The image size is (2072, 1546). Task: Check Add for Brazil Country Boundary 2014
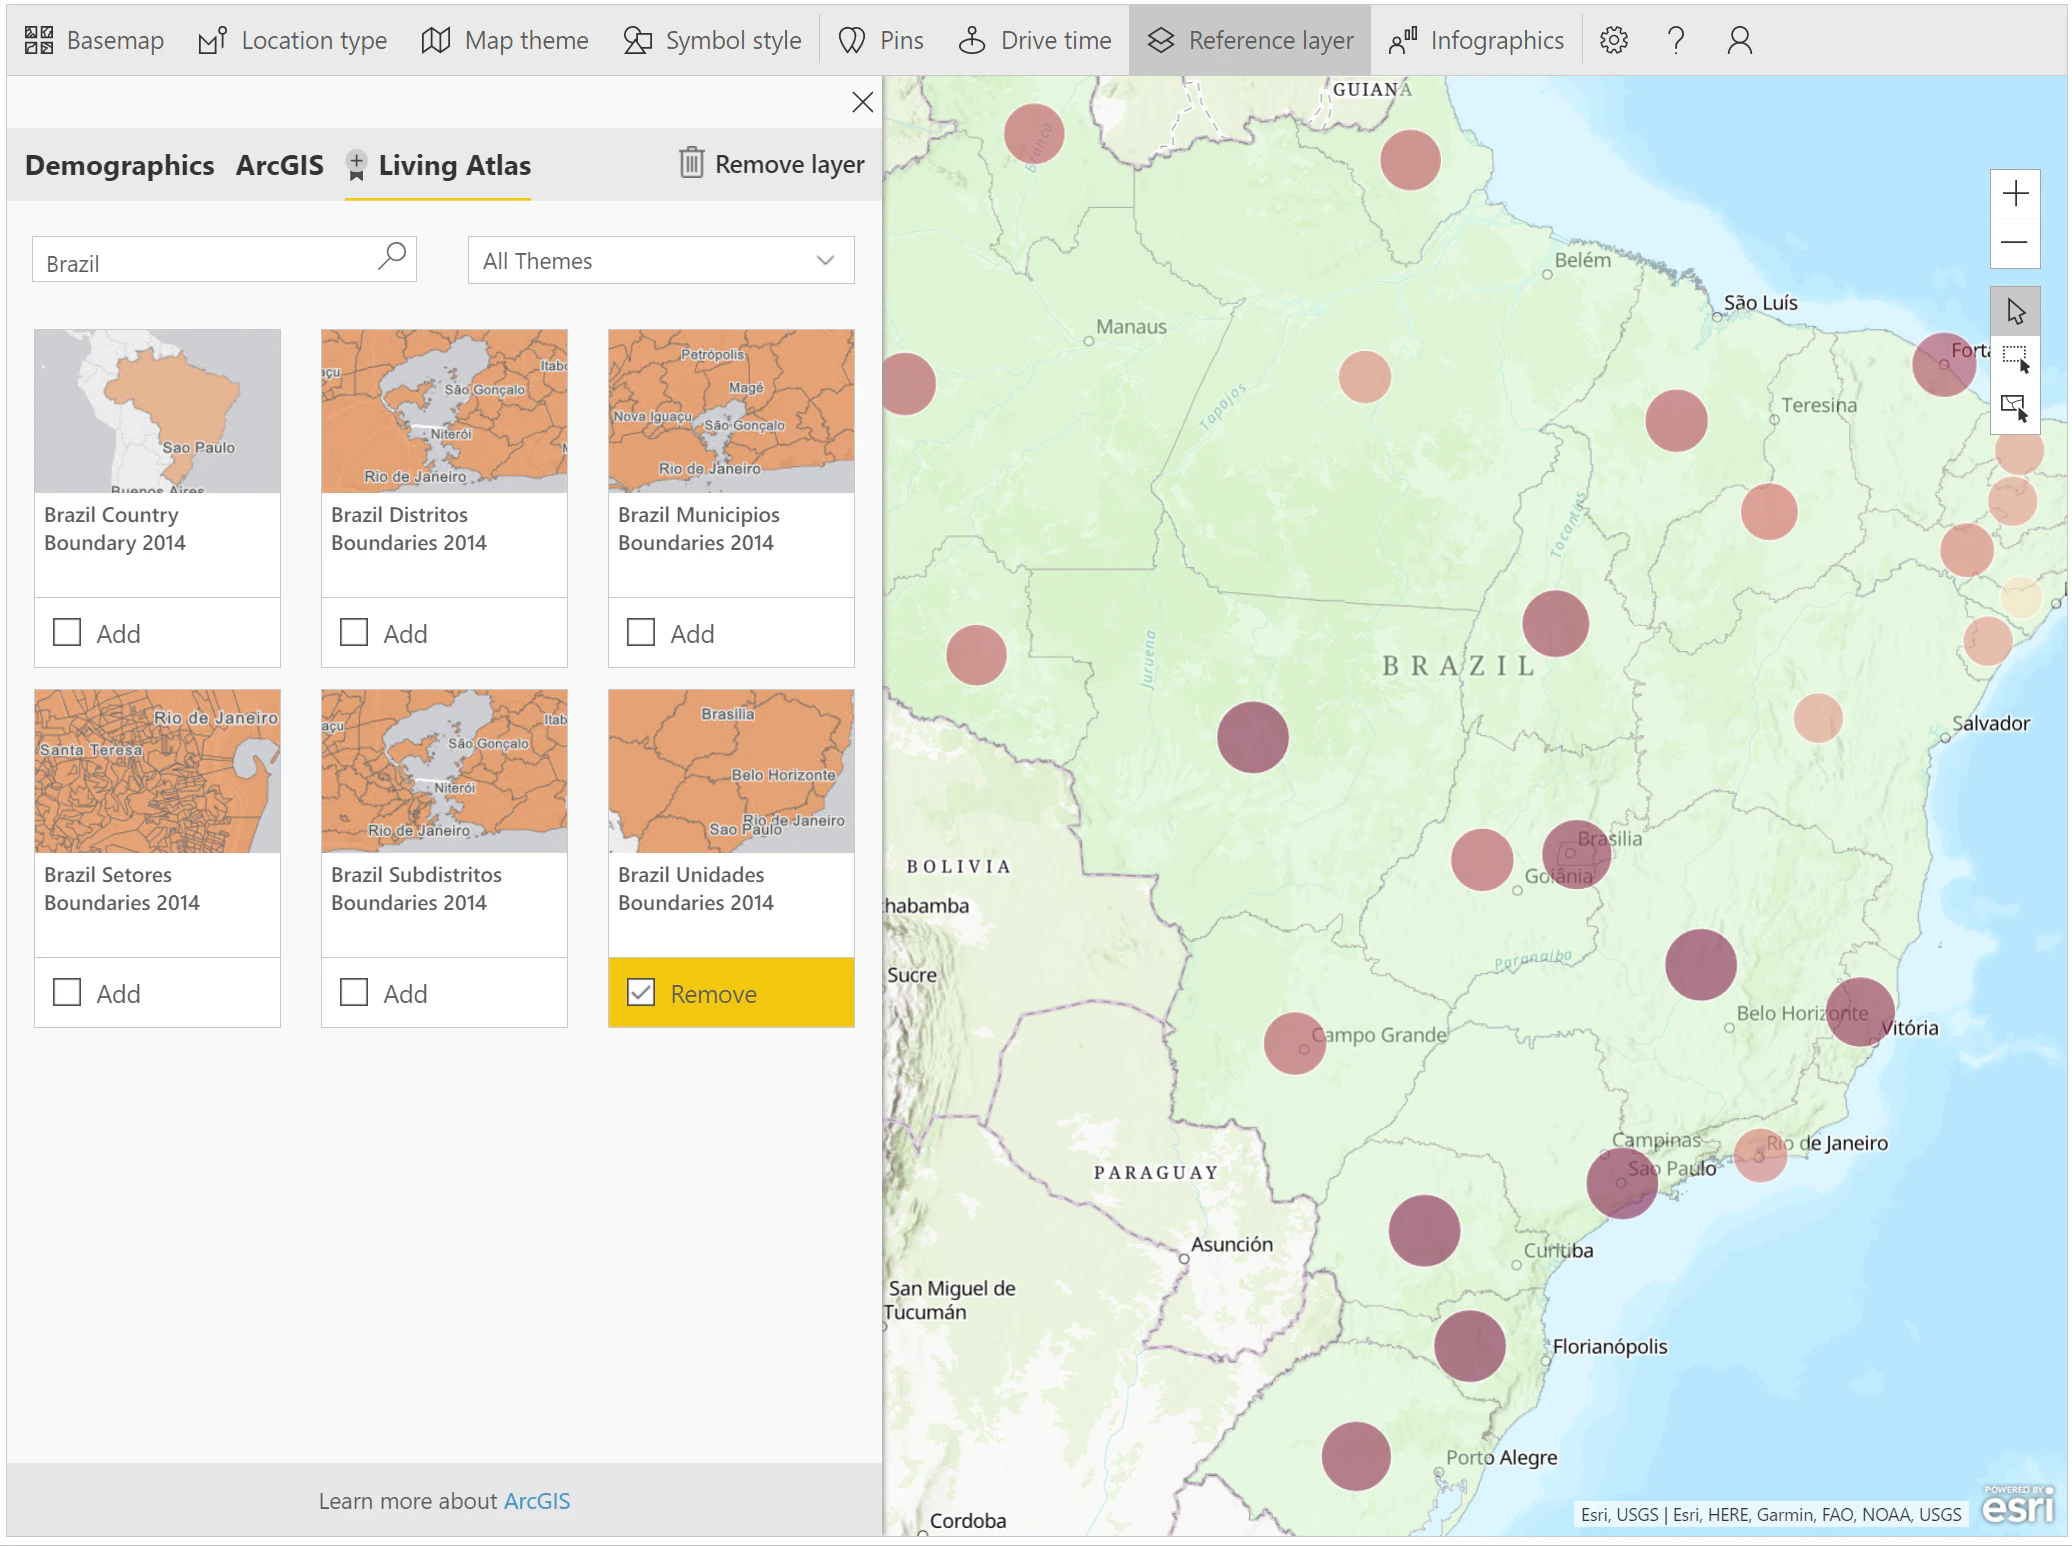(67, 632)
